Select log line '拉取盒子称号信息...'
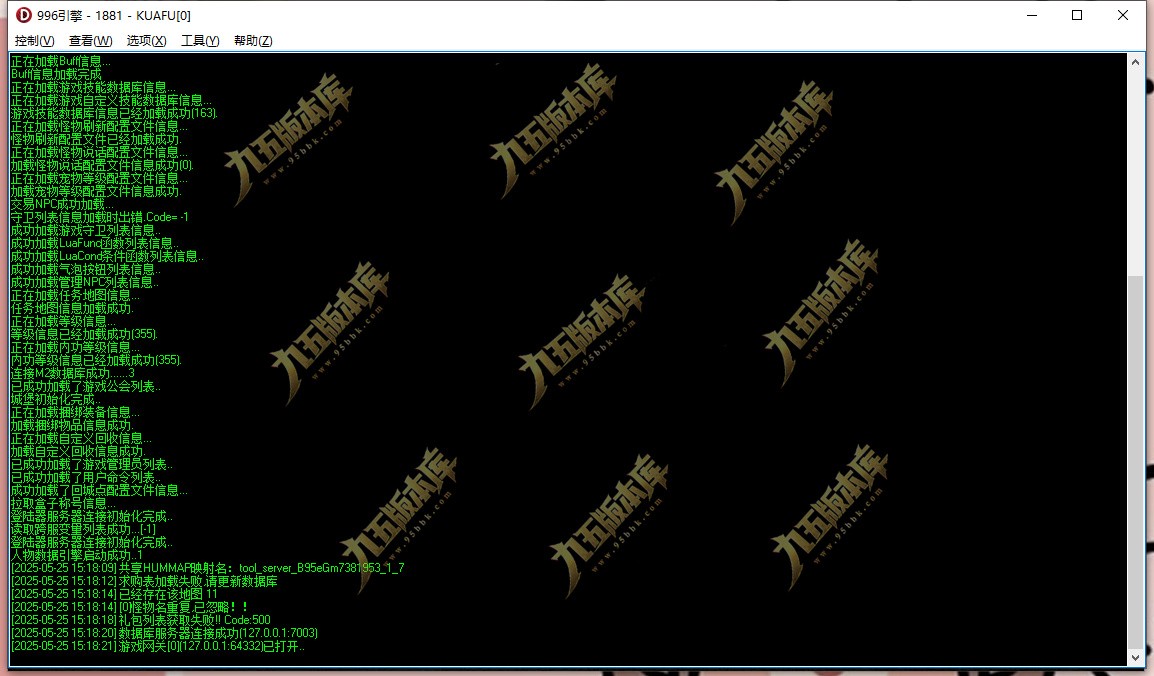Viewport: 1154px width, 676px height. (x=63, y=503)
